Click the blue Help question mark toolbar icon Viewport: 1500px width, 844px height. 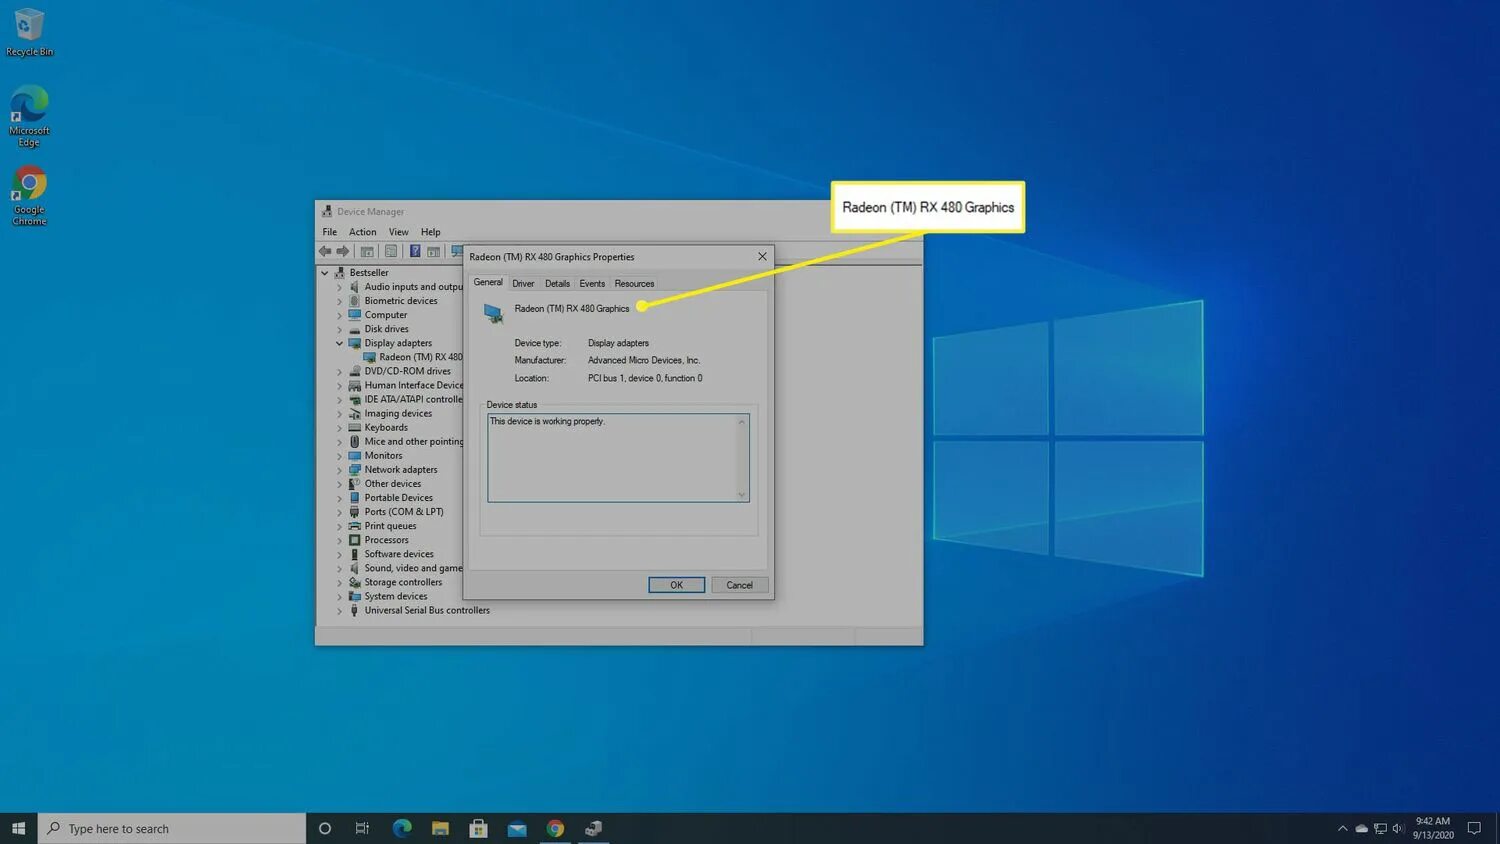(414, 252)
